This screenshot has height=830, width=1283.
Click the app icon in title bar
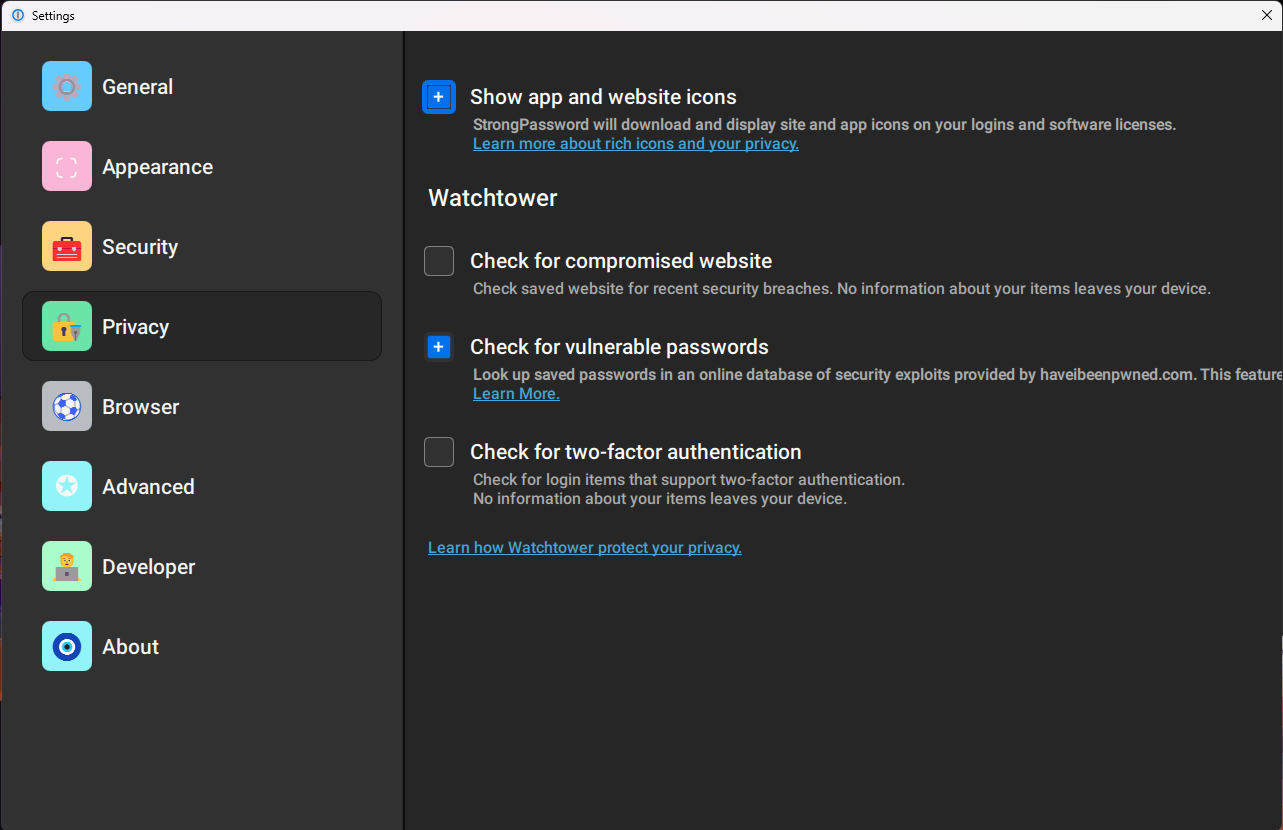tap(17, 15)
